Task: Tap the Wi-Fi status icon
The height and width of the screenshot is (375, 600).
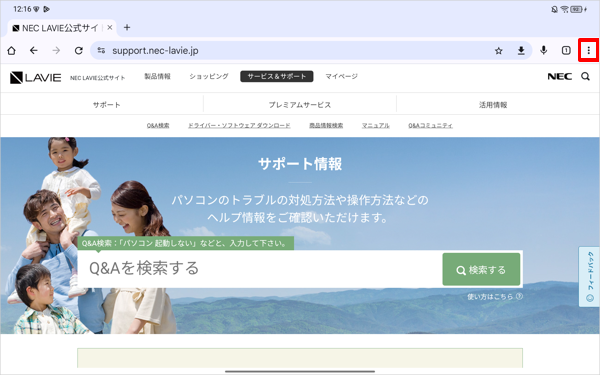Action: pos(564,9)
